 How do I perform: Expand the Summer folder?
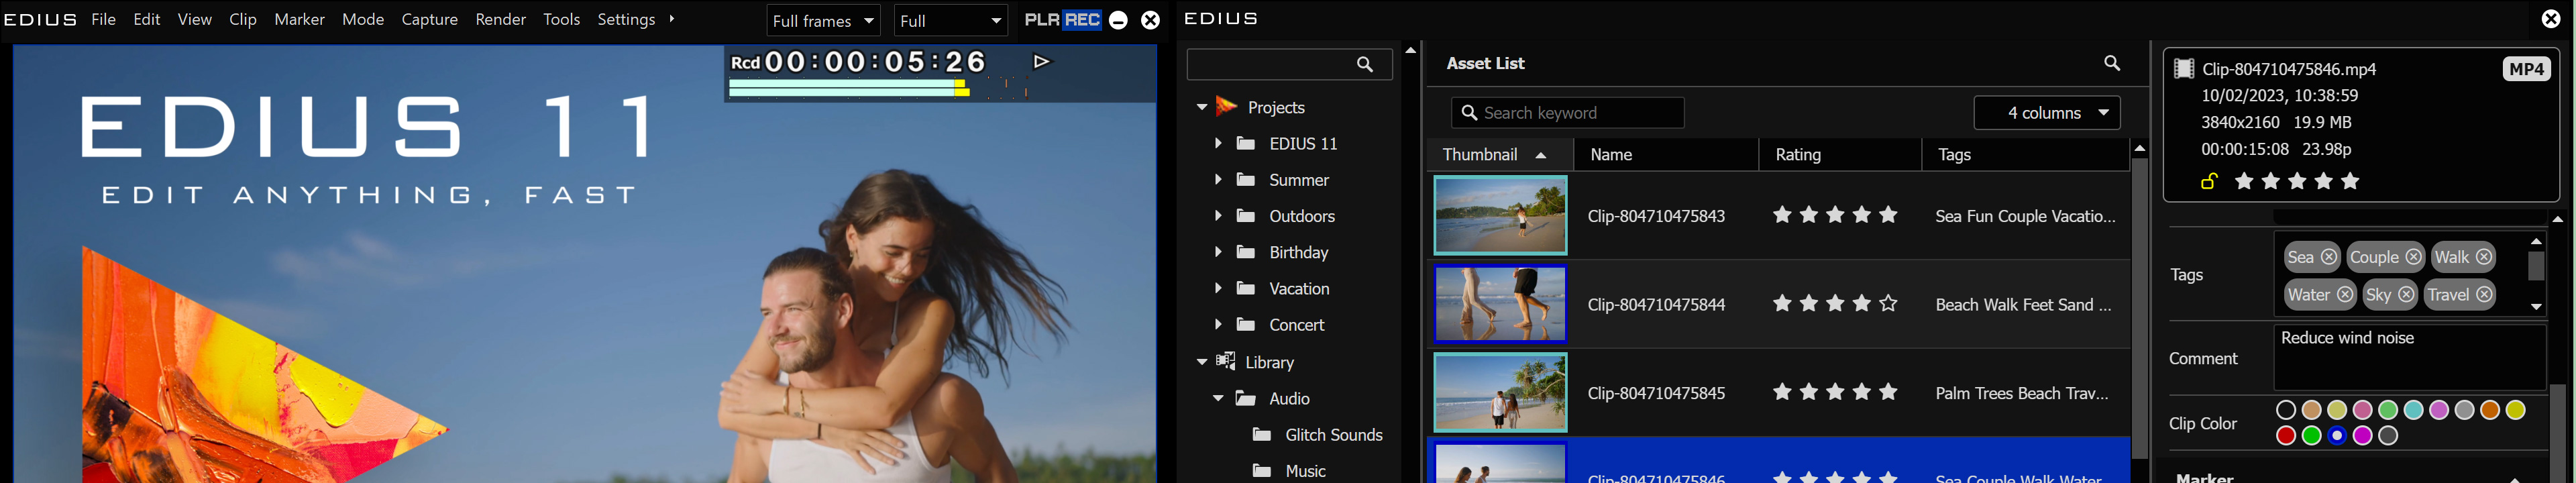pos(1218,180)
